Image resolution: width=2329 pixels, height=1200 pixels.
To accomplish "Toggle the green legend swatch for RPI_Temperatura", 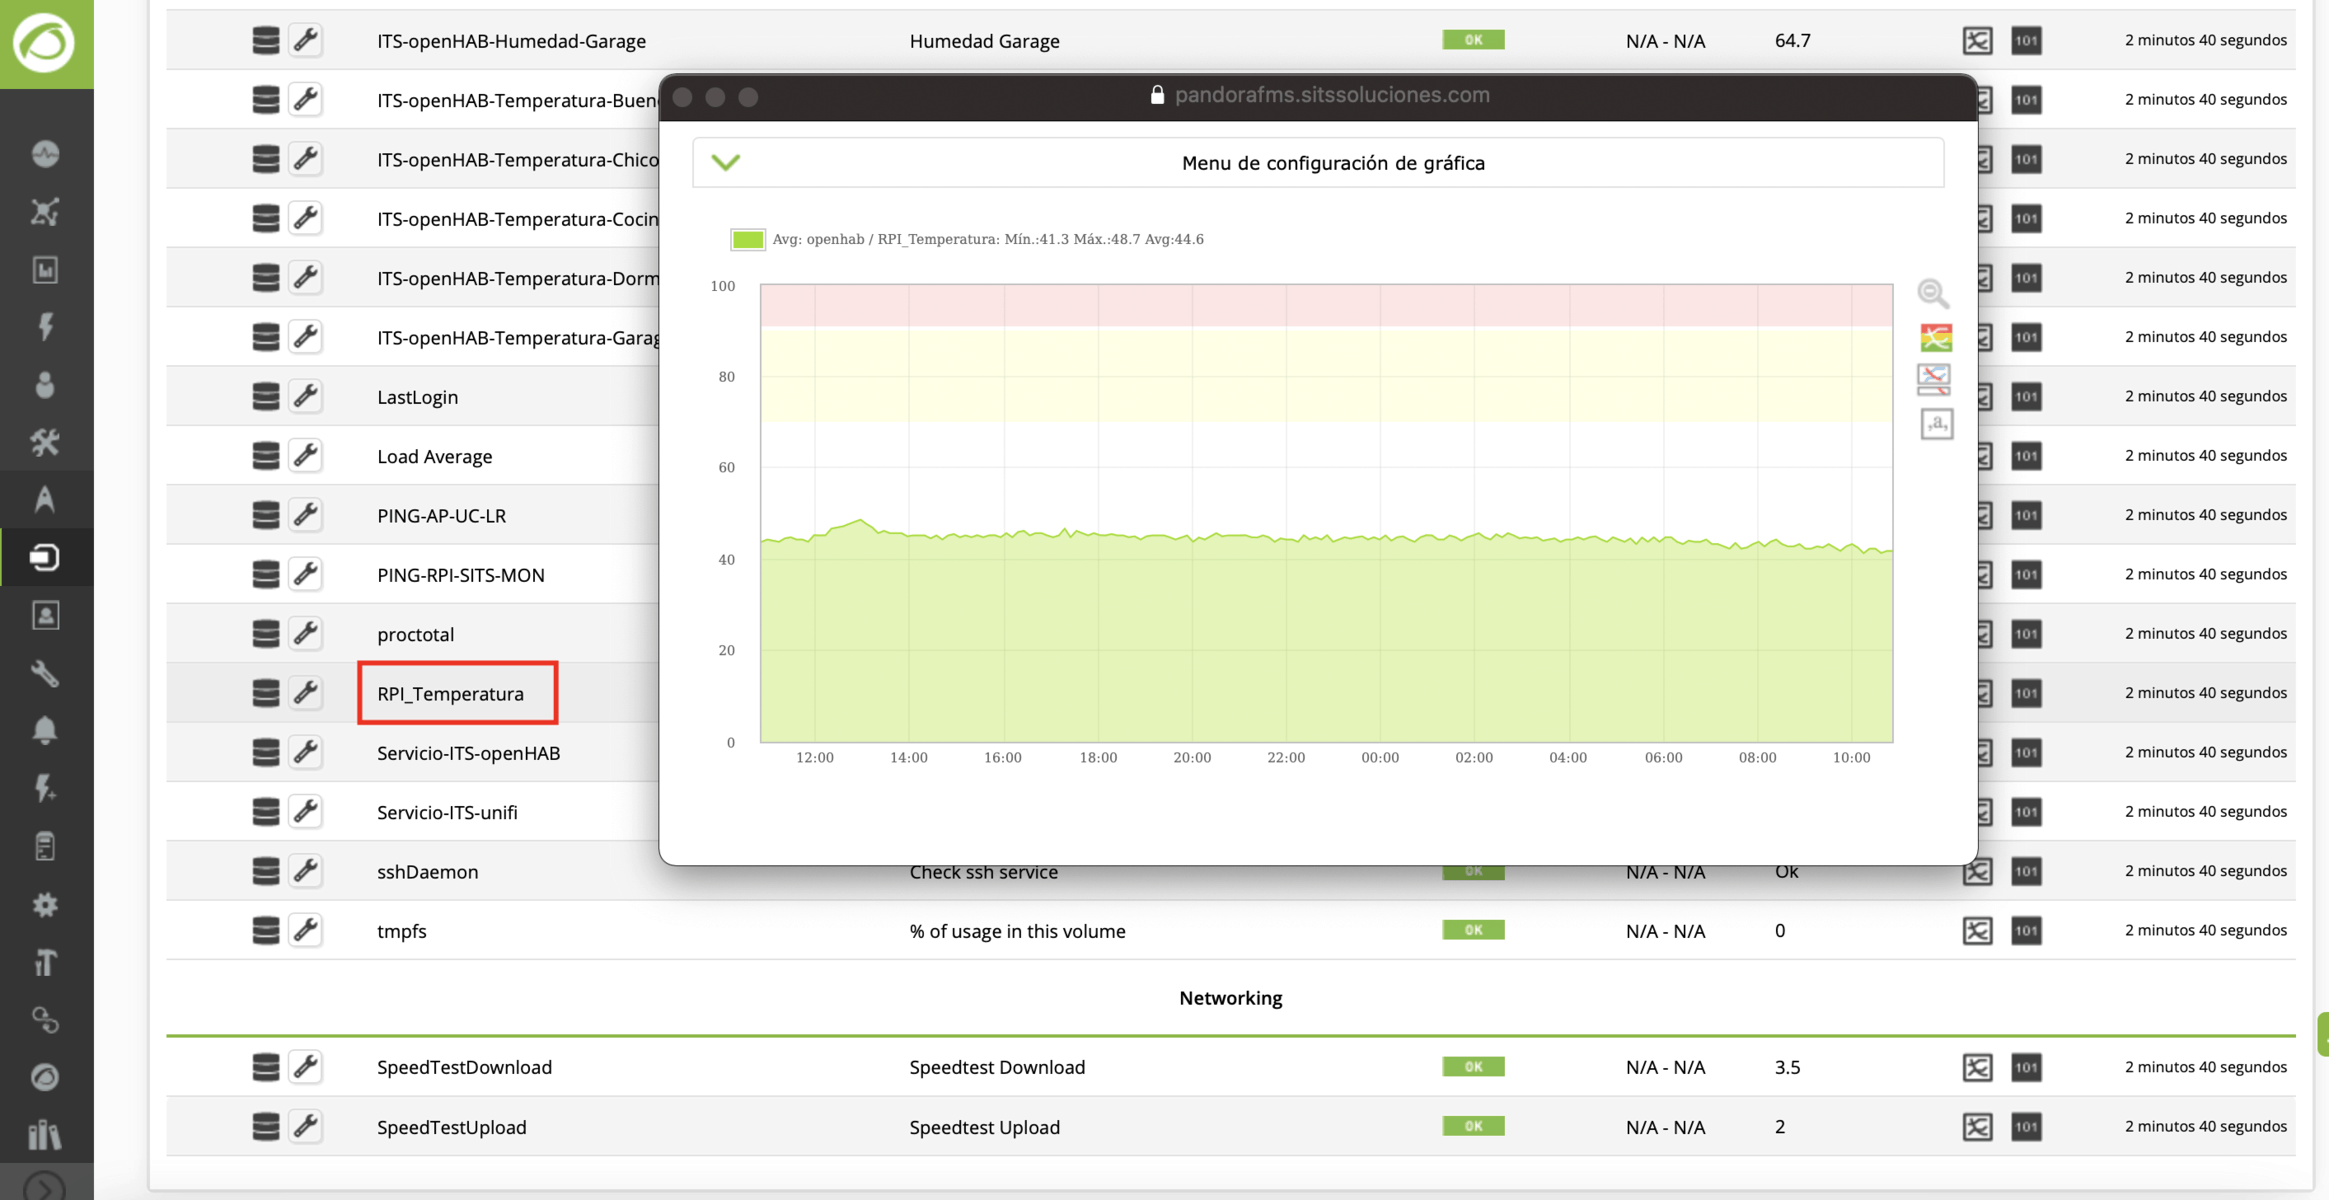I will point(747,239).
